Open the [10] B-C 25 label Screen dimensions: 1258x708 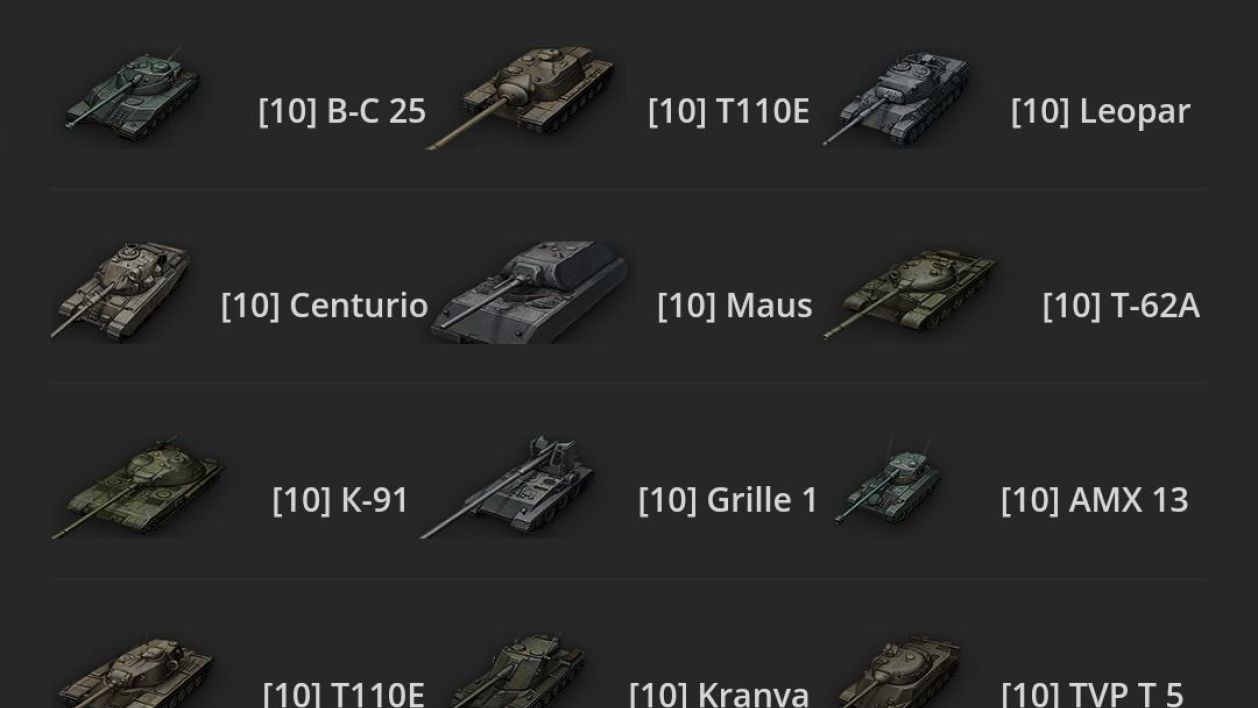(x=342, y=111)
